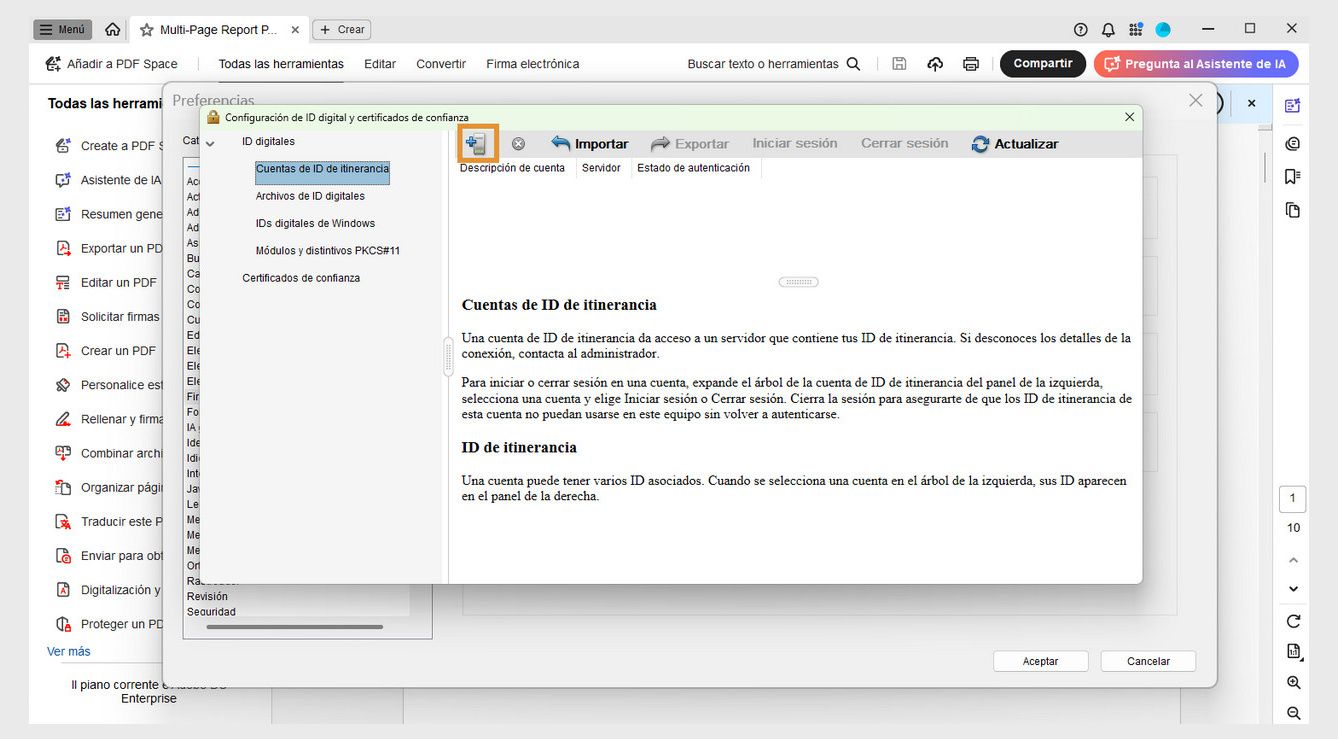Open the Combinar archivos tool icon

point(62,452)
